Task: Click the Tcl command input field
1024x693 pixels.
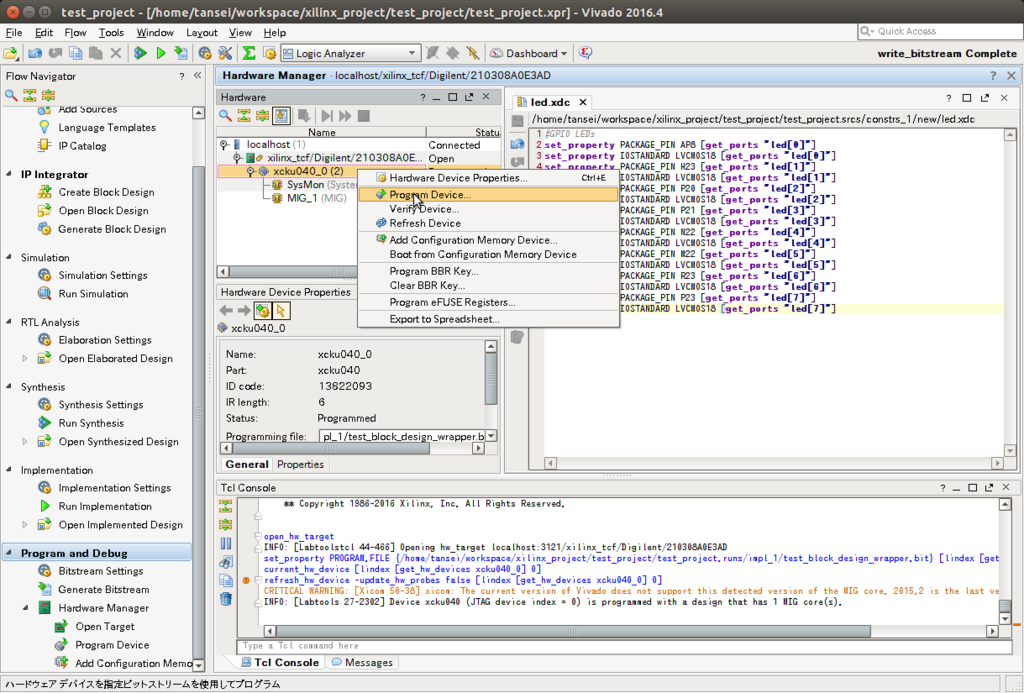Action: click(x=625, y=646)
